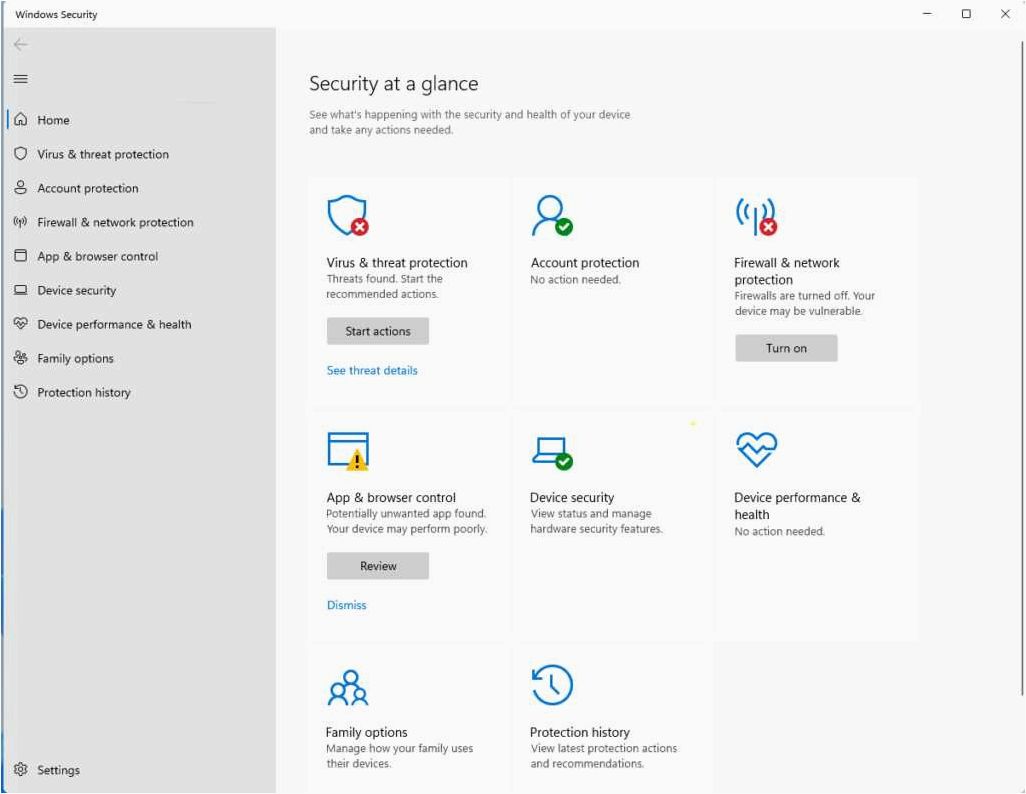1026x794 pixels.
Task: Click 'View latest protection actions and recommendations' text
Action: click(x=603, y=756)
